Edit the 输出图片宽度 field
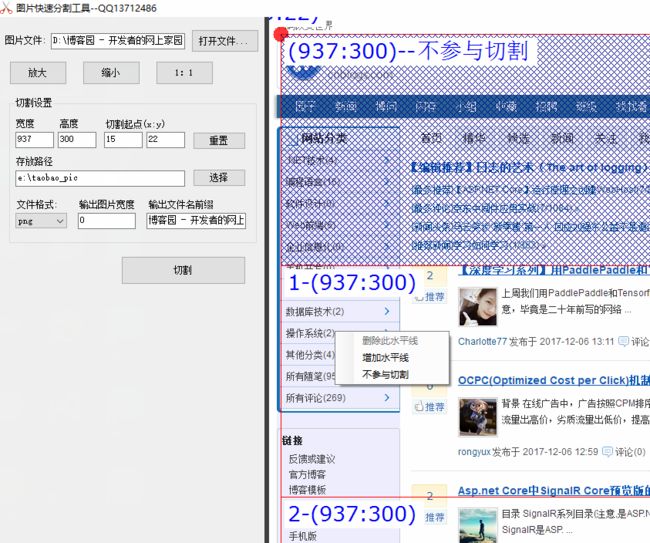The width and height of the screenshot is (650, 543). (107, 221)
